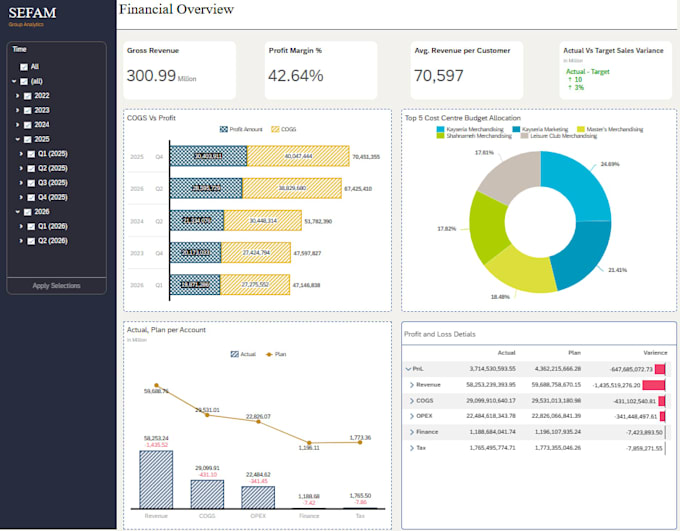Collapse the 2025 year node arrow

pyautogui.click(x=17, y=139)
